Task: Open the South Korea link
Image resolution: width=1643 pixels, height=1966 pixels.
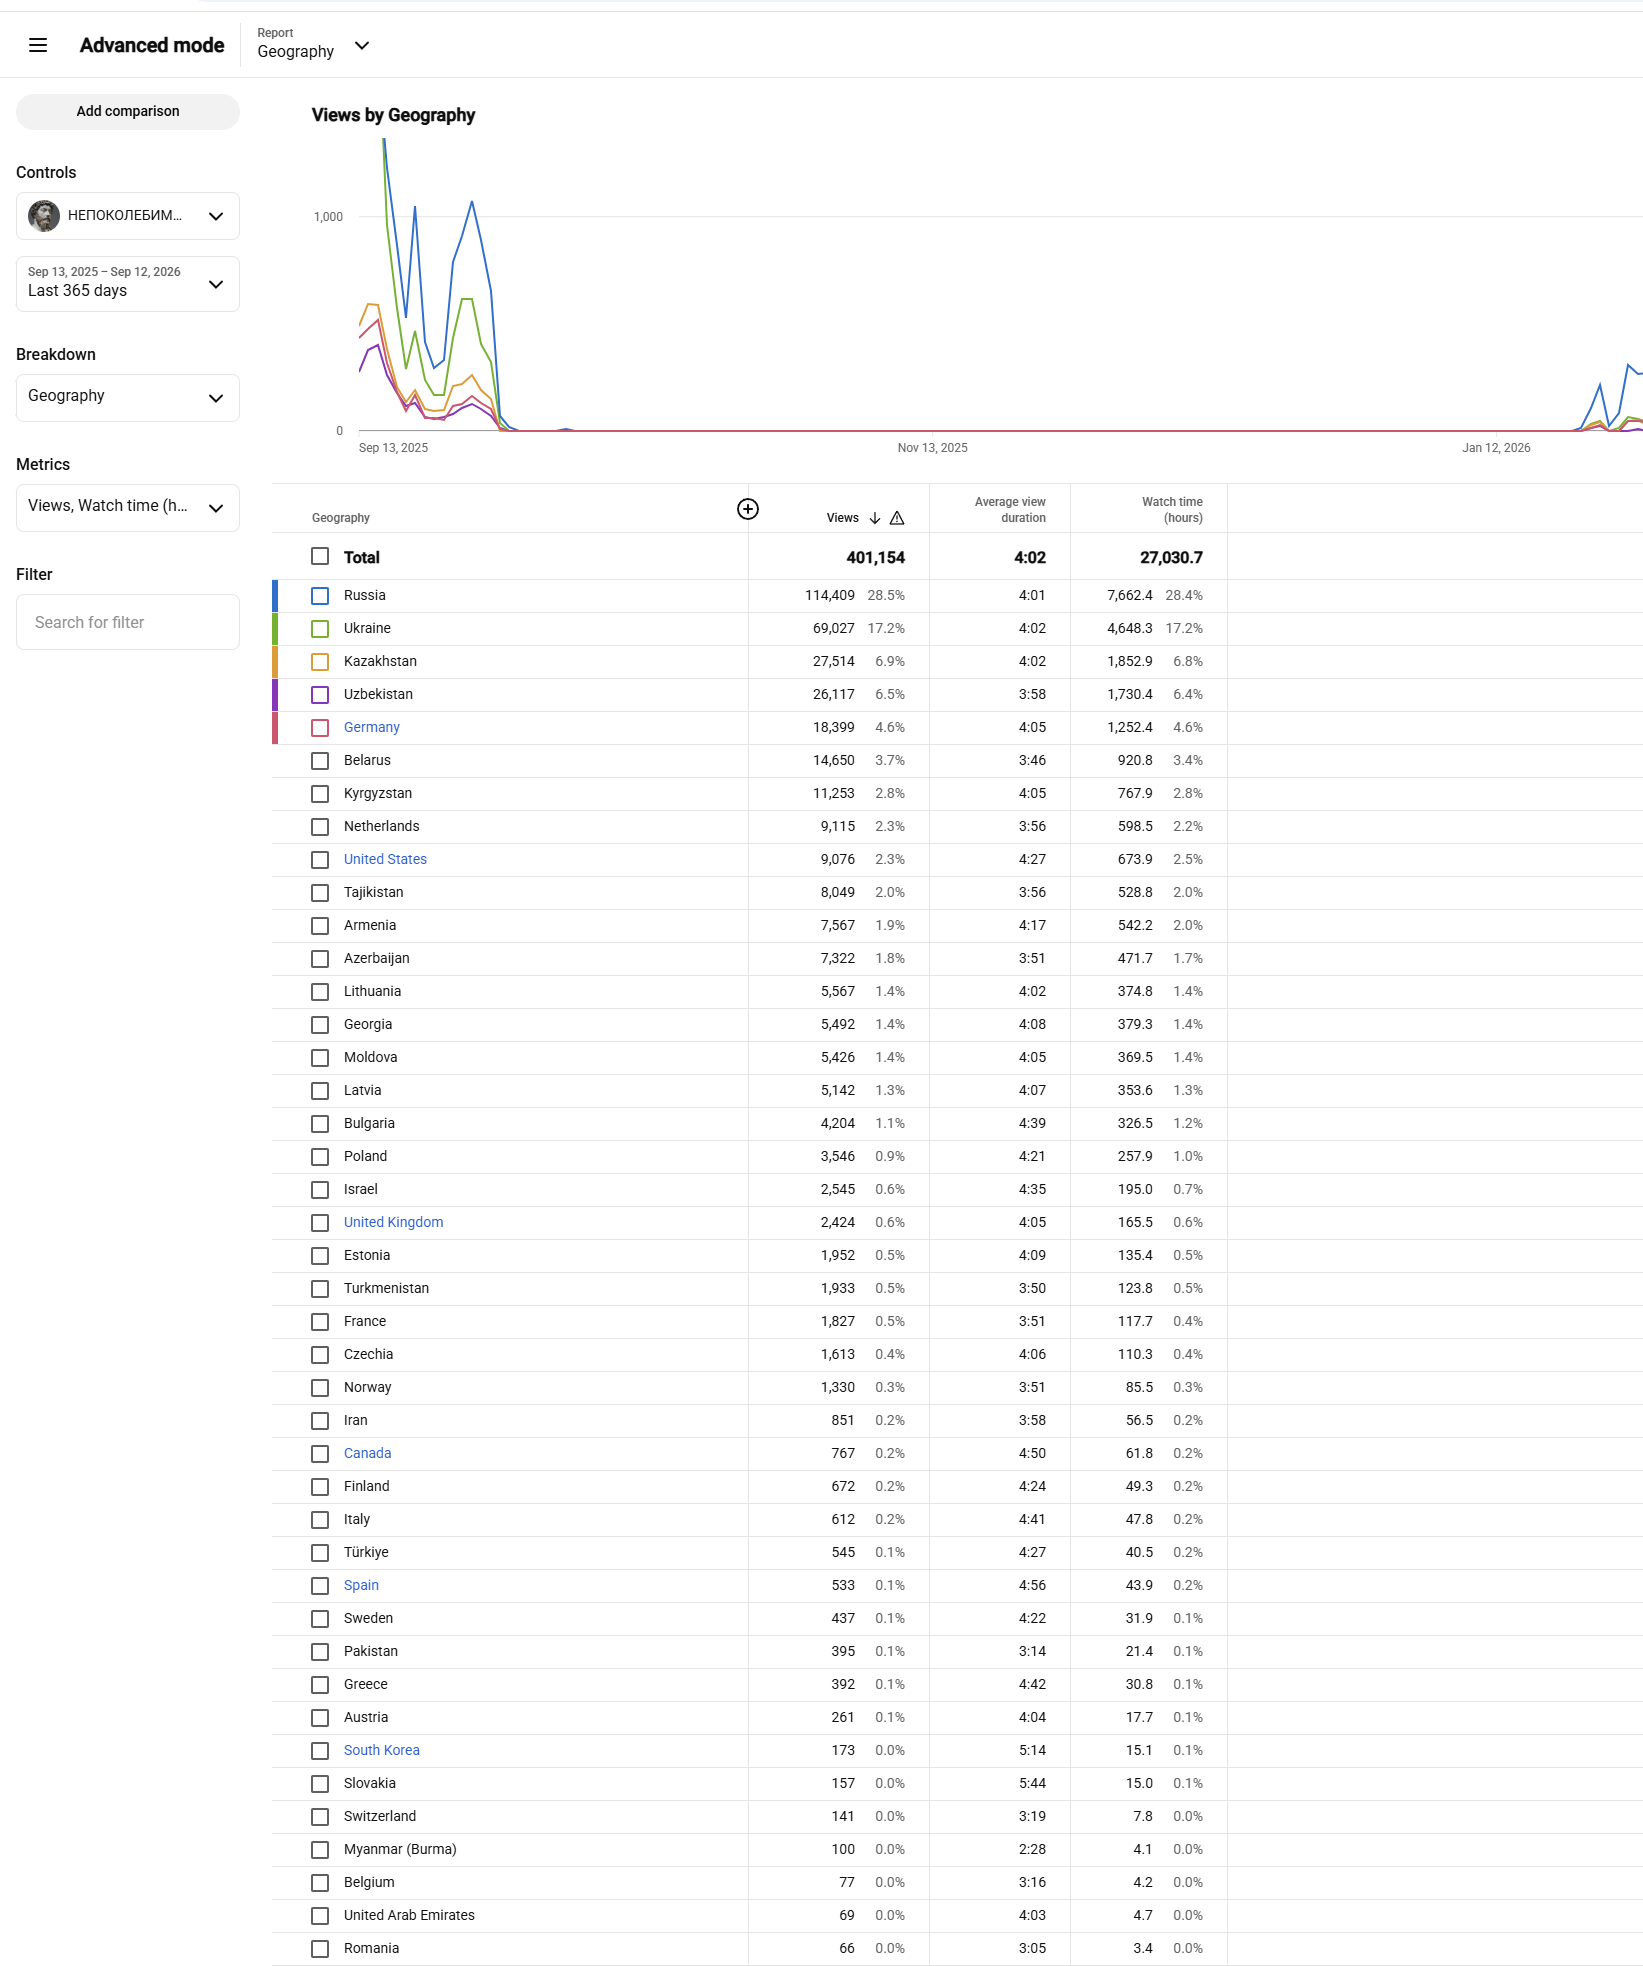Action: click(382, 1750)
